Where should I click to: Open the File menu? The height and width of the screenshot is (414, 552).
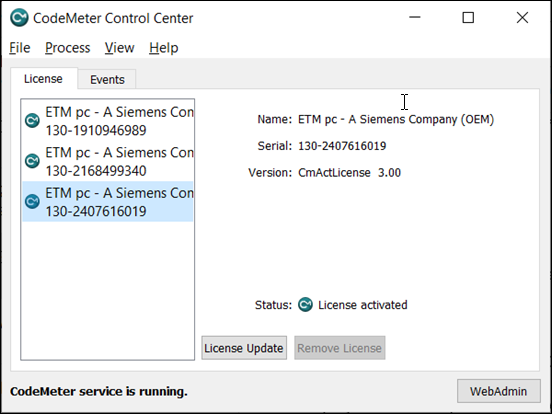pos(20,48)
